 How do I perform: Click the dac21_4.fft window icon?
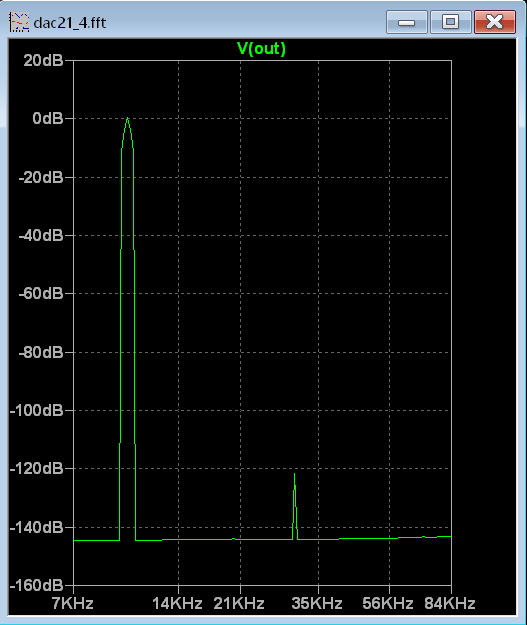coord(19,22)
